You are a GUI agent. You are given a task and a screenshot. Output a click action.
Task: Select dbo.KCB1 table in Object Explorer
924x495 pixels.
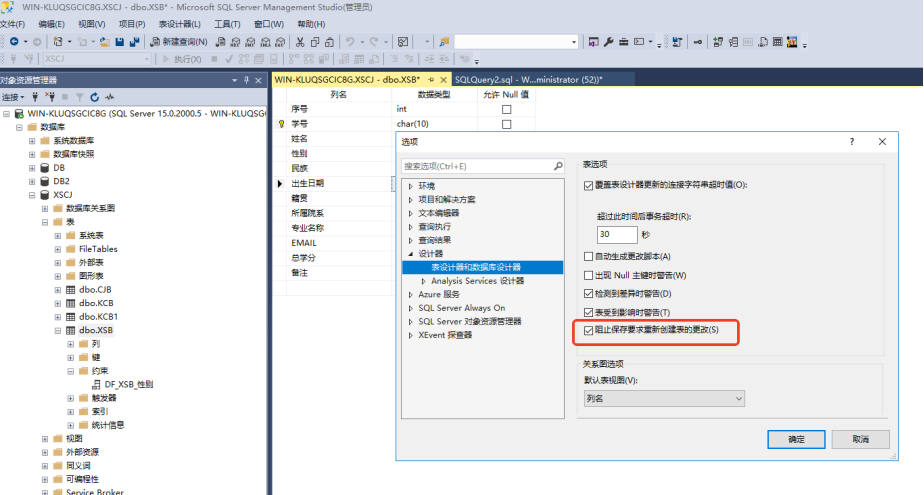98,317
